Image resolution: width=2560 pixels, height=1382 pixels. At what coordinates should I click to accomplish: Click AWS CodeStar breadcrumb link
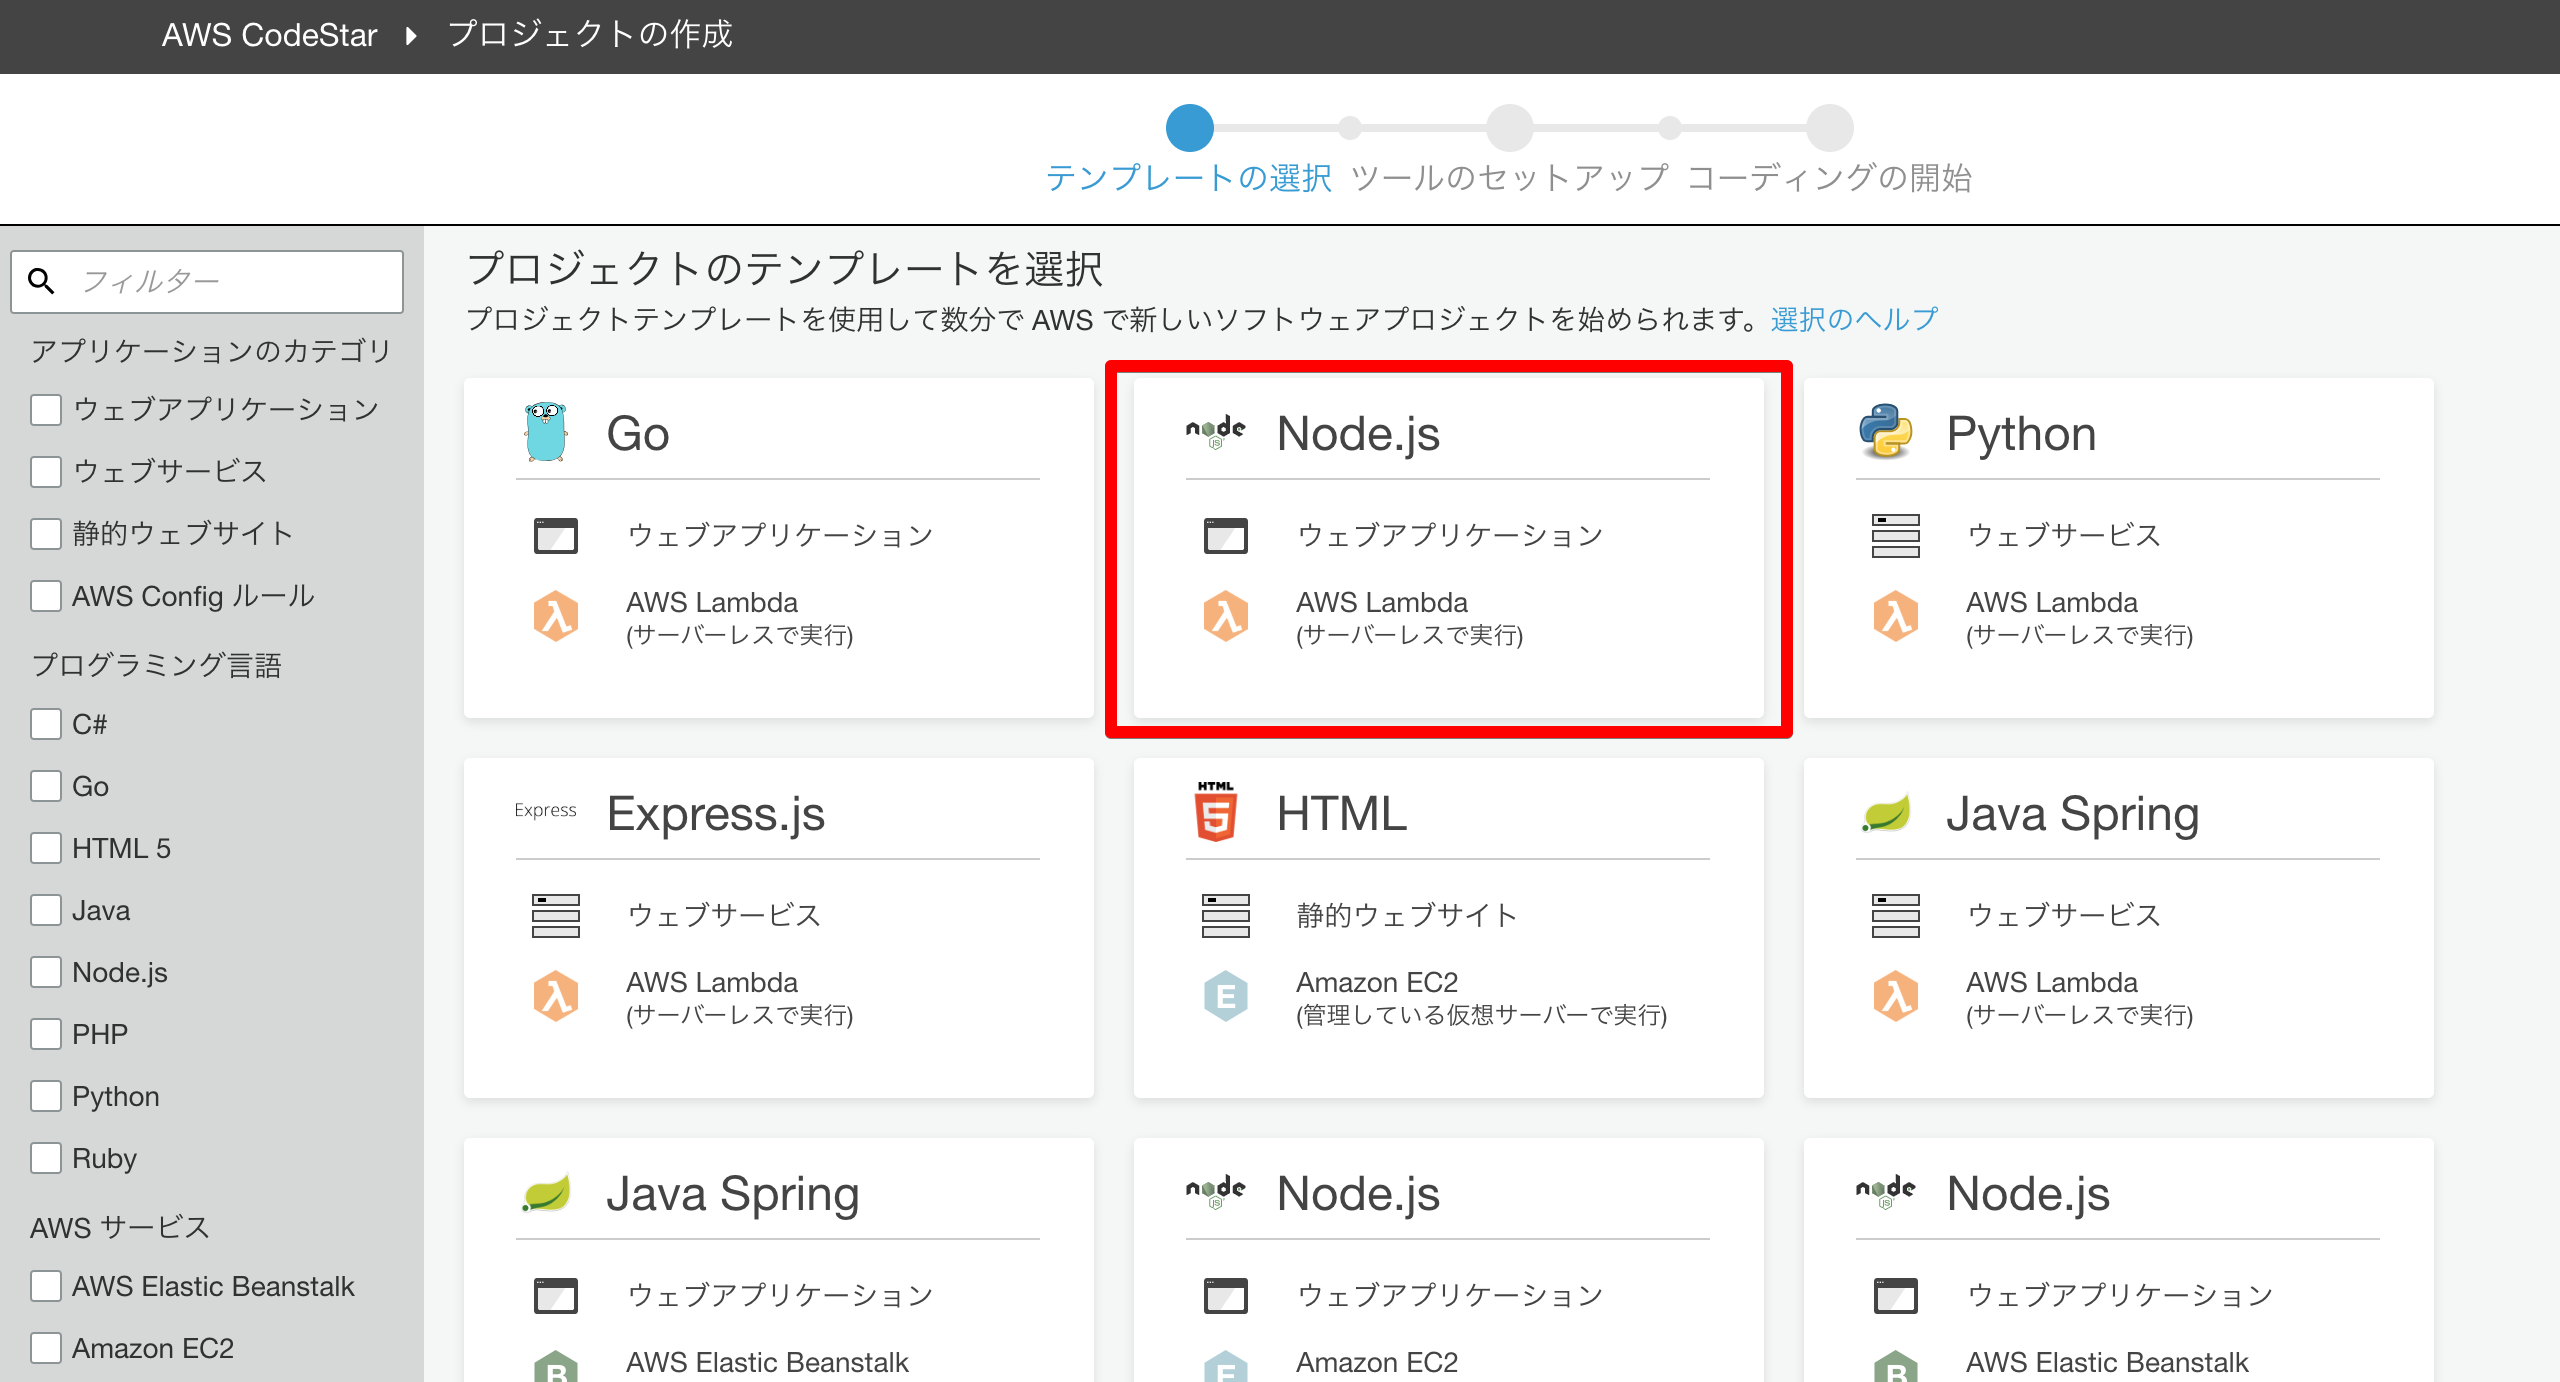269,35
